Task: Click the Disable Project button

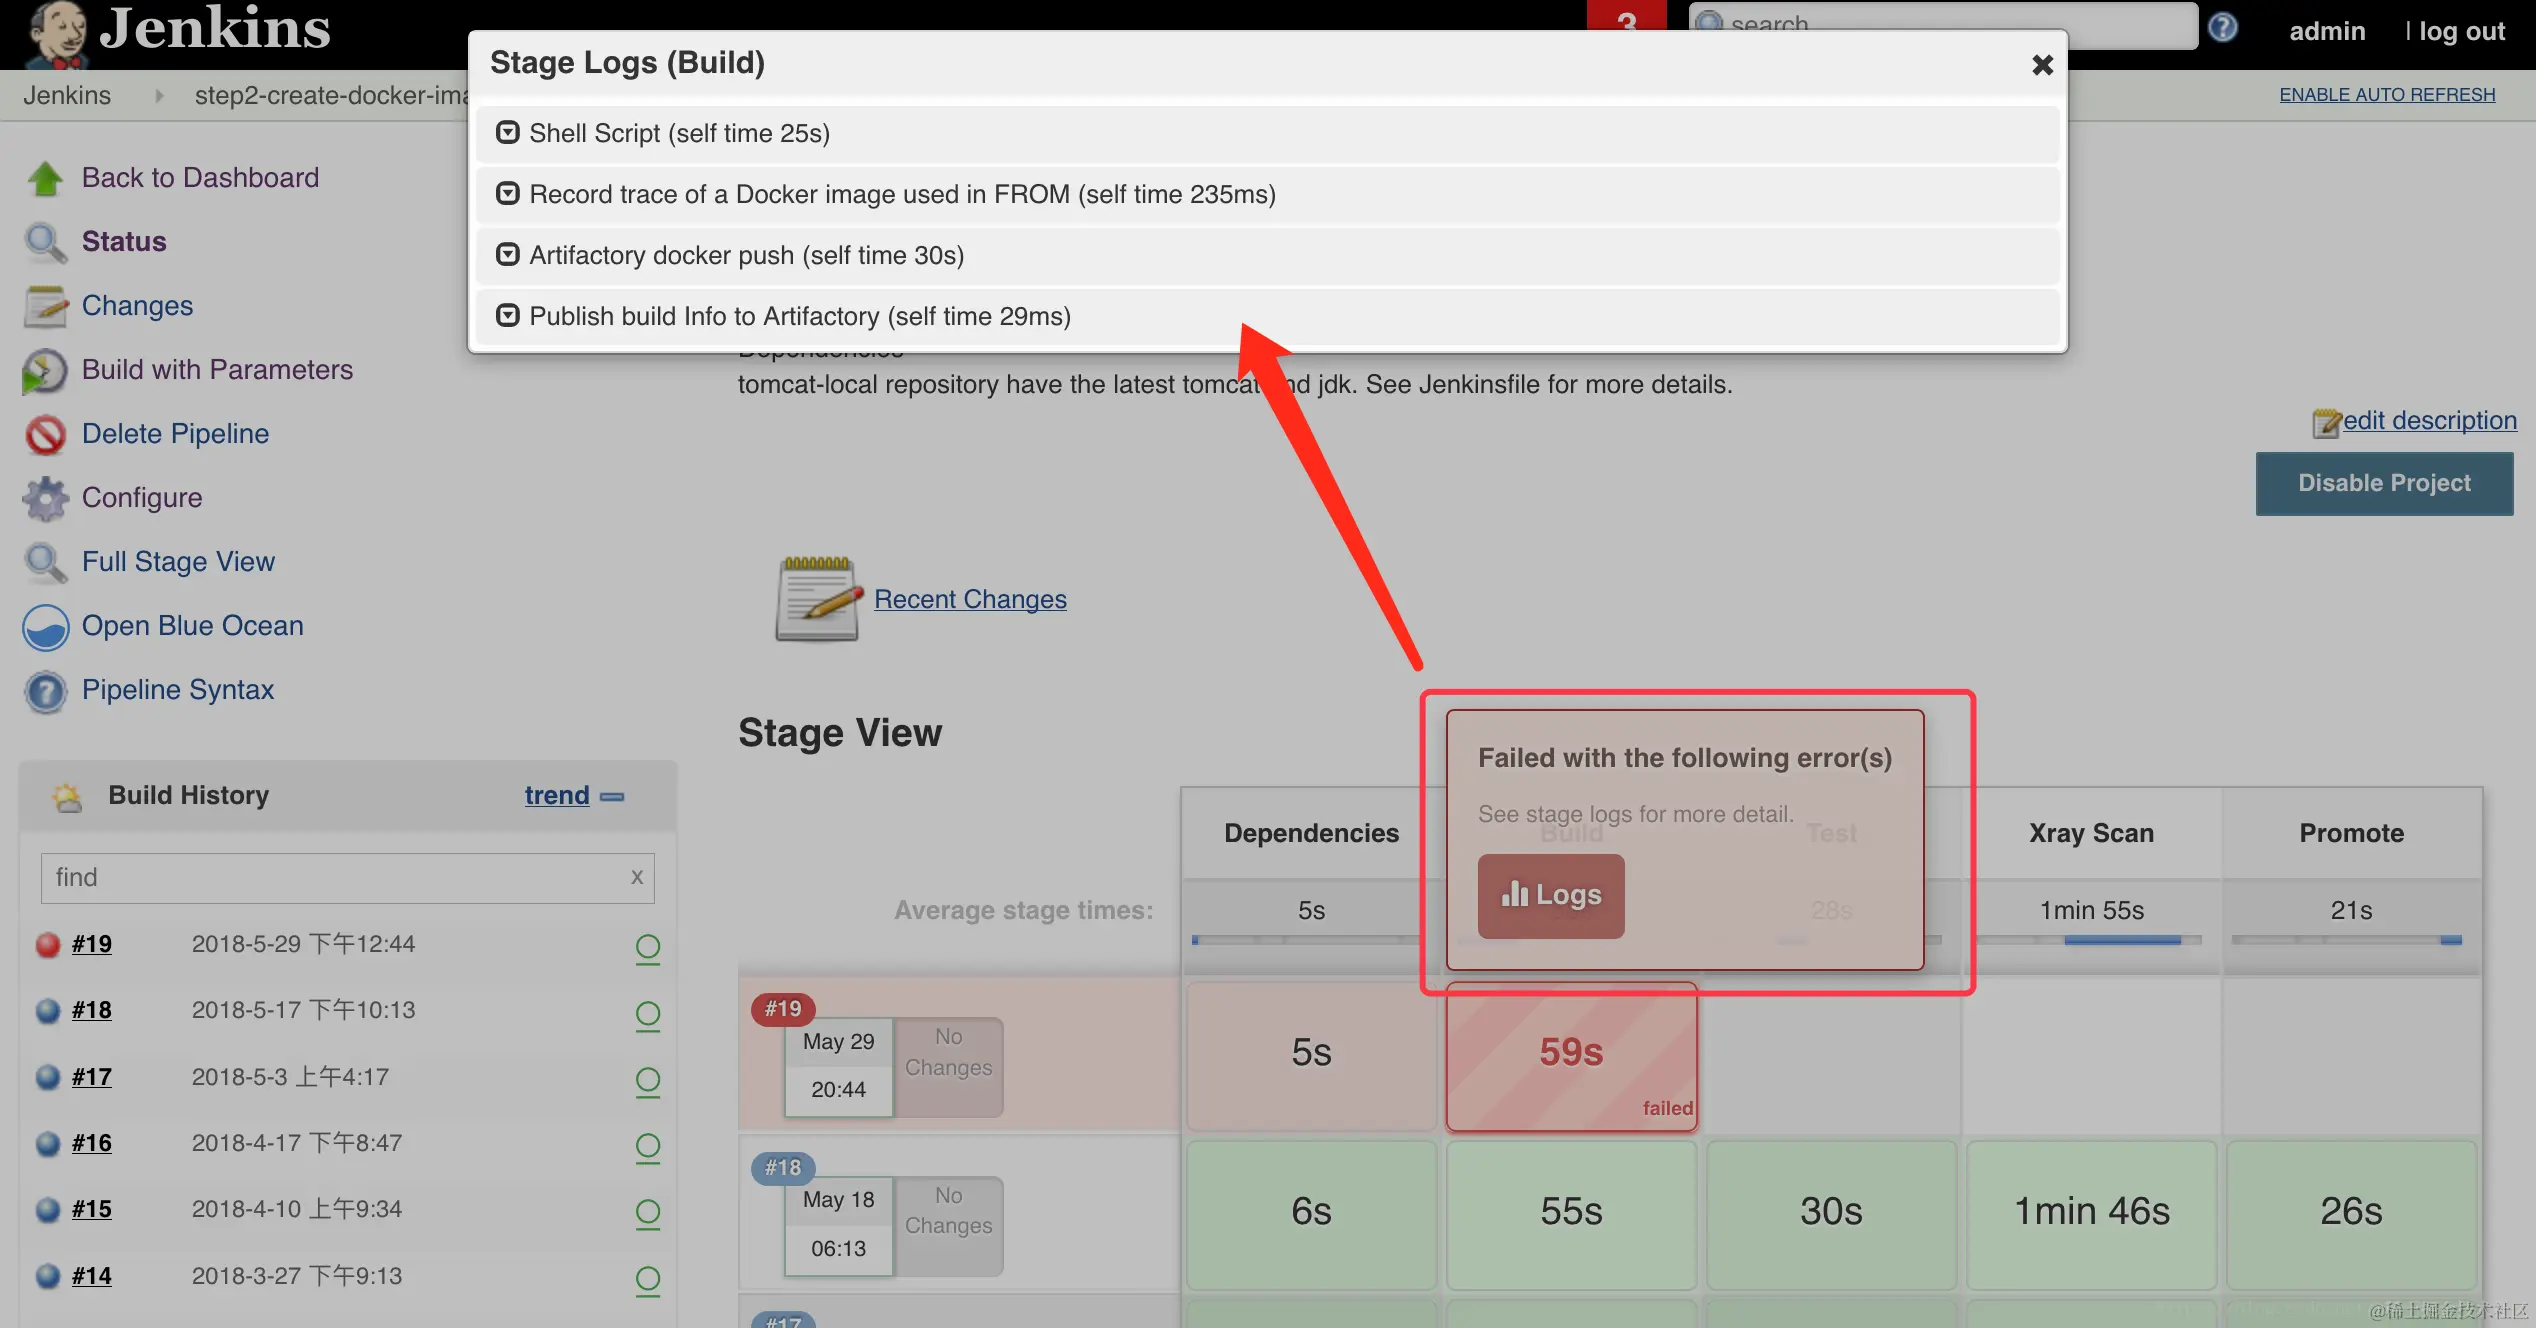Action: (2384, 484)
